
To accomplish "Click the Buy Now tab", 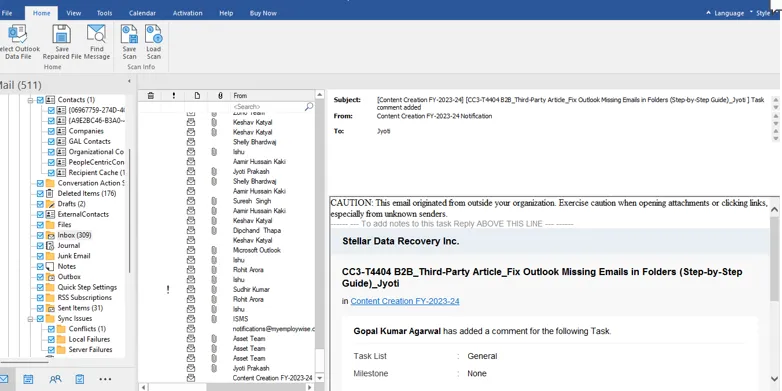I will pyautogui.click(x=263, y=13).
